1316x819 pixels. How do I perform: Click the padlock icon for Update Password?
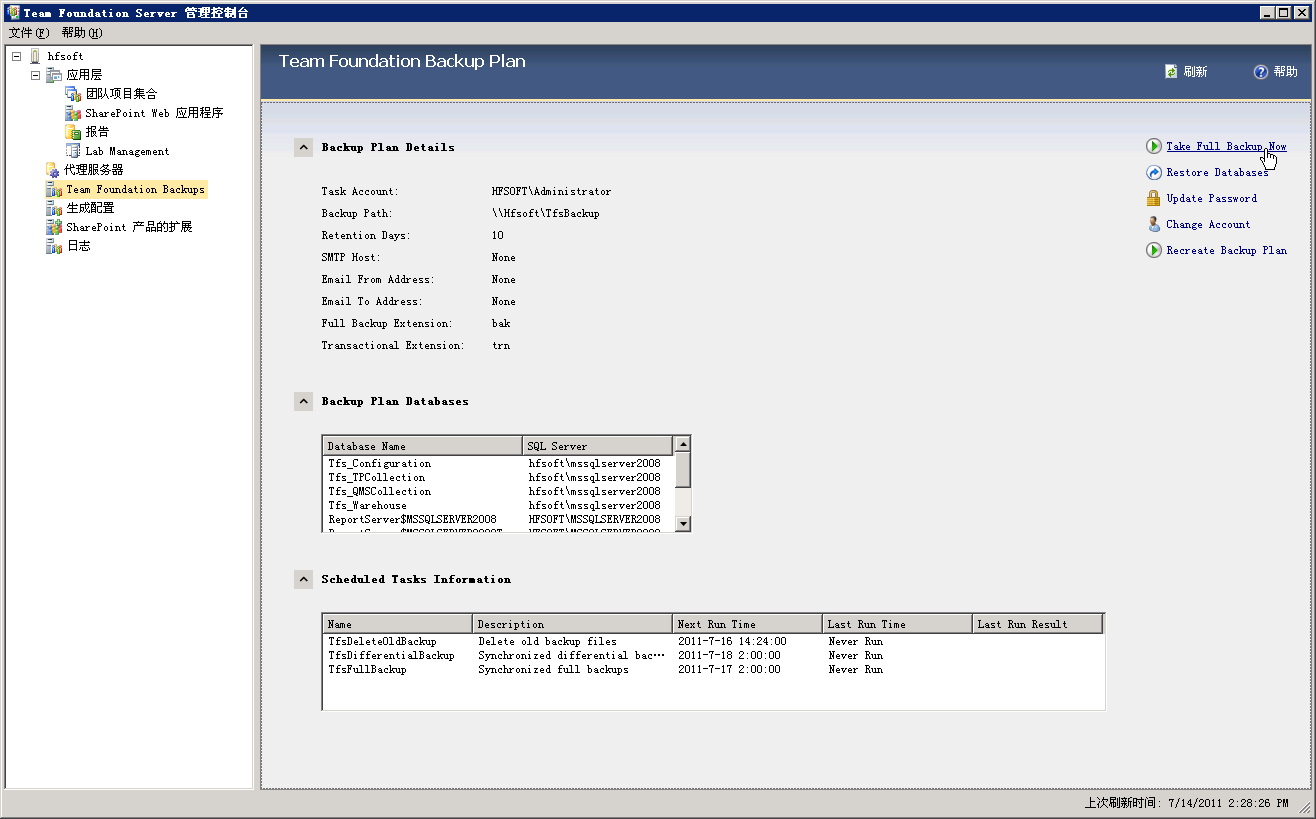click(1154, 198)
